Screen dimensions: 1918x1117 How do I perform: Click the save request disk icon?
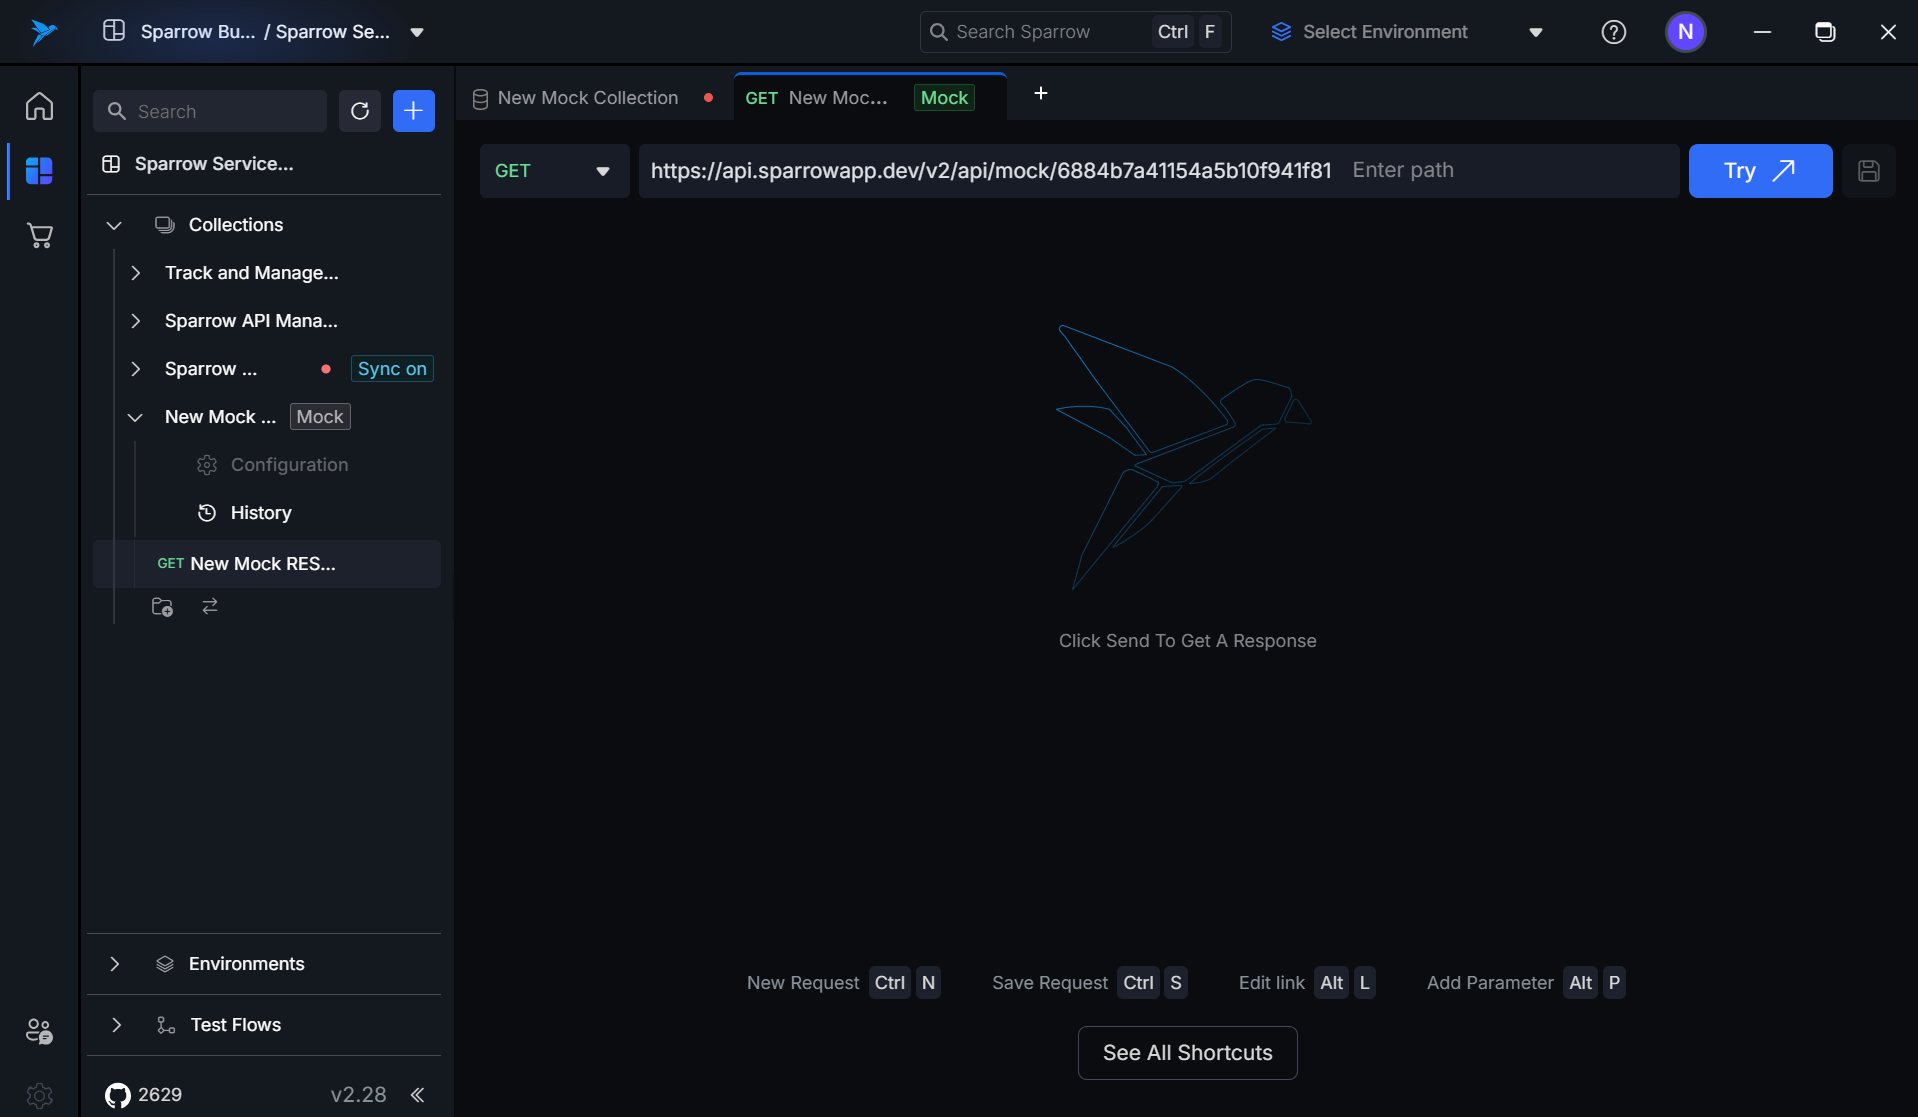tap(1868, 171)
